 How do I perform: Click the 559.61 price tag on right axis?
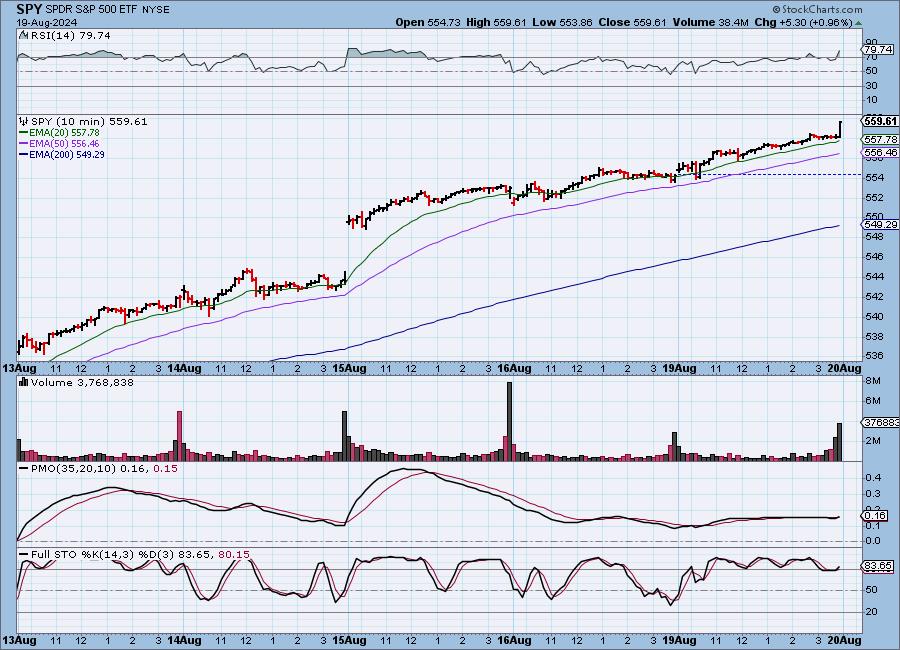pyautogui.click(x=880, y=121)
